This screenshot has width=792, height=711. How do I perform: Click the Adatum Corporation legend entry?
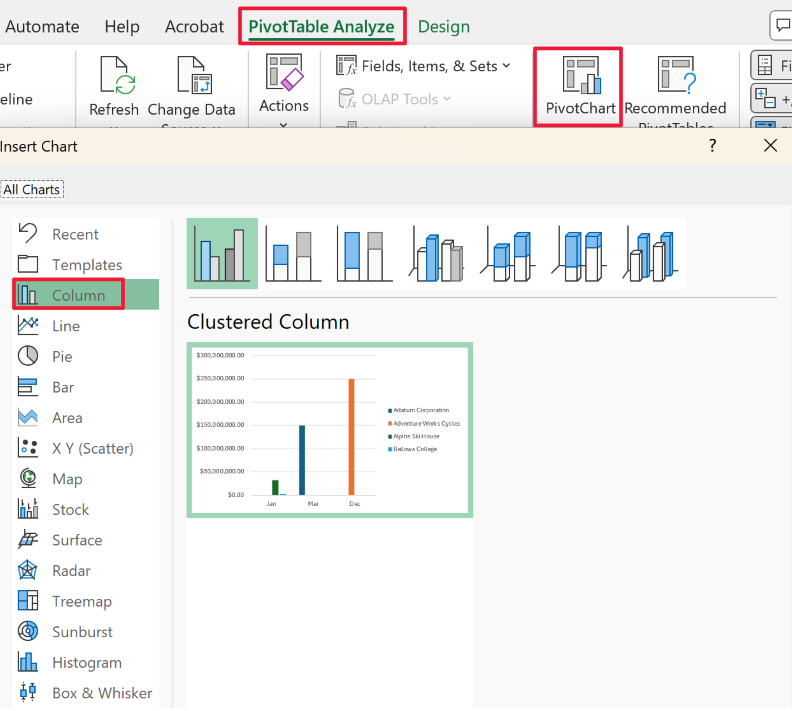[418, 410]
